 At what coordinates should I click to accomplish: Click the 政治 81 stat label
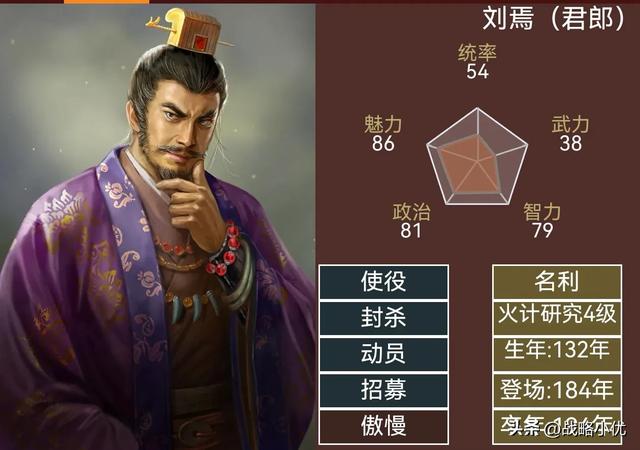[411, 221]
